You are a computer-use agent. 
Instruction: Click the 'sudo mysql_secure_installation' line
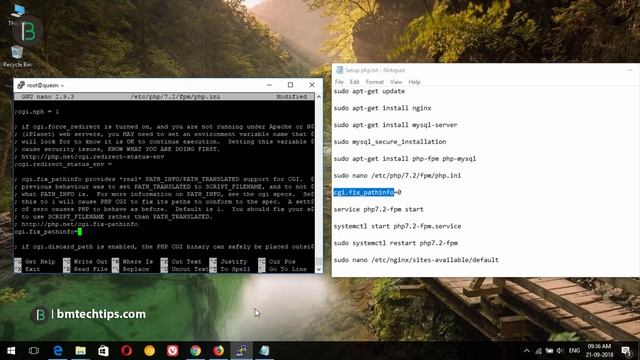(390, 142)
